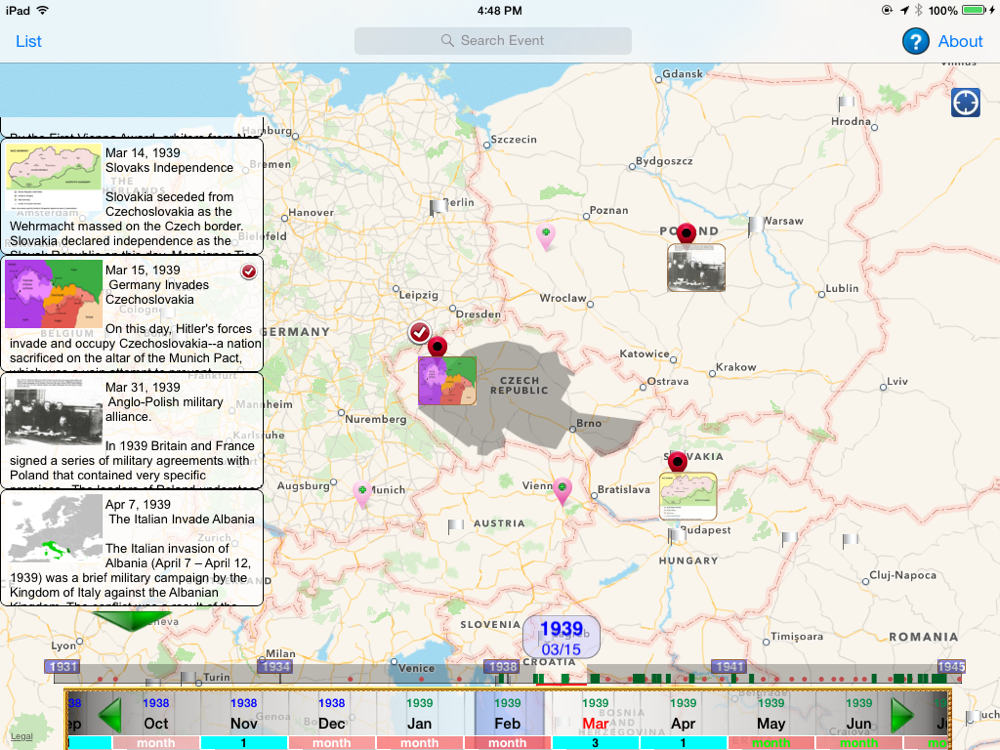Expand event list with green down arrow

click(129, 620)
